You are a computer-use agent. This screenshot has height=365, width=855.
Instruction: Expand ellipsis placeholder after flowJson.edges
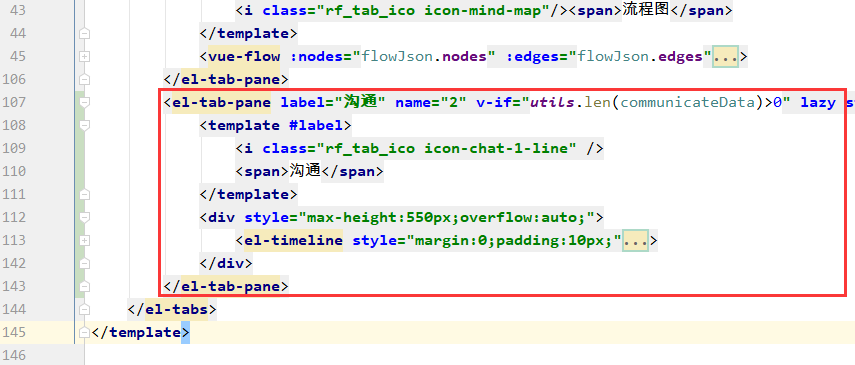coord(725,56)
